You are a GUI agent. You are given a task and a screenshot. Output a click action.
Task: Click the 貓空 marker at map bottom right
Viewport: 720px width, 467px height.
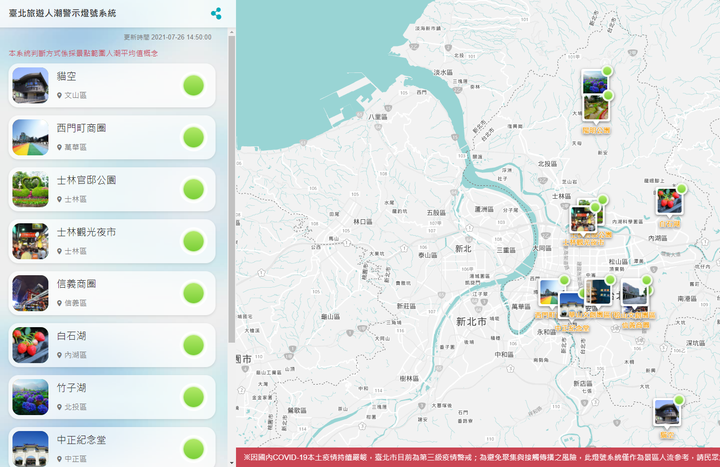coord(666,414)
